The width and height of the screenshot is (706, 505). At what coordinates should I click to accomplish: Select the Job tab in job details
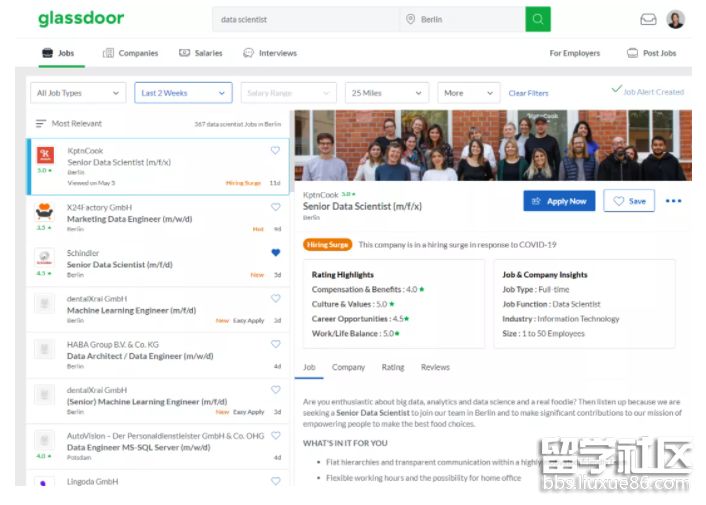pyautogui.click(x=309, y=367)
